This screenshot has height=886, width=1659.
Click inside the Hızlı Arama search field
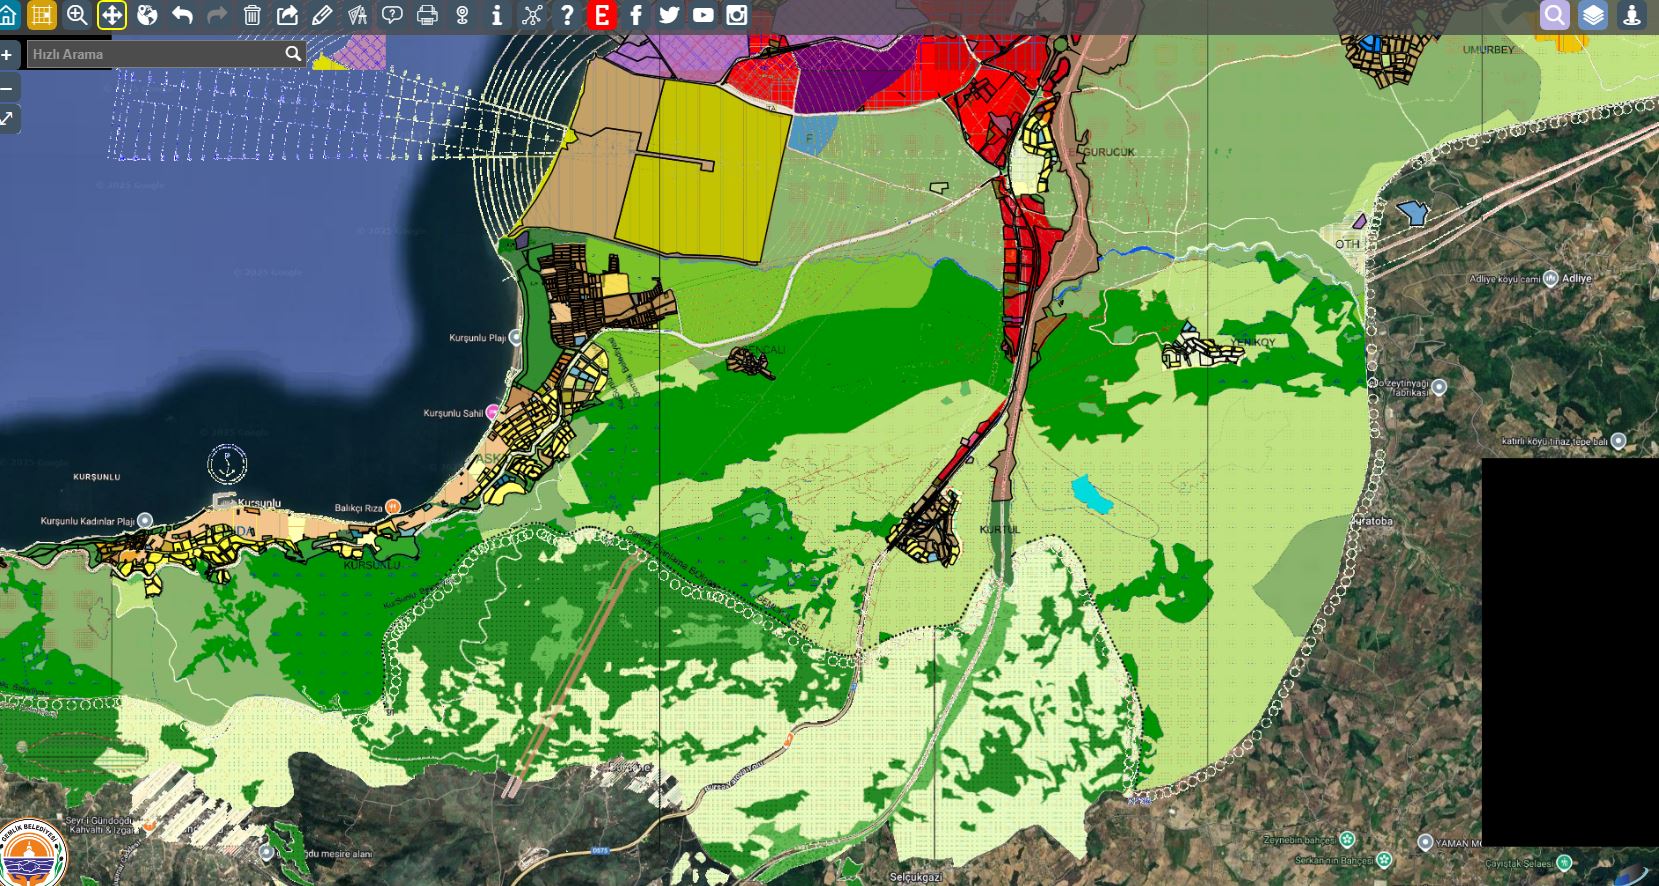pyautogui.click(x=155, y=54)
